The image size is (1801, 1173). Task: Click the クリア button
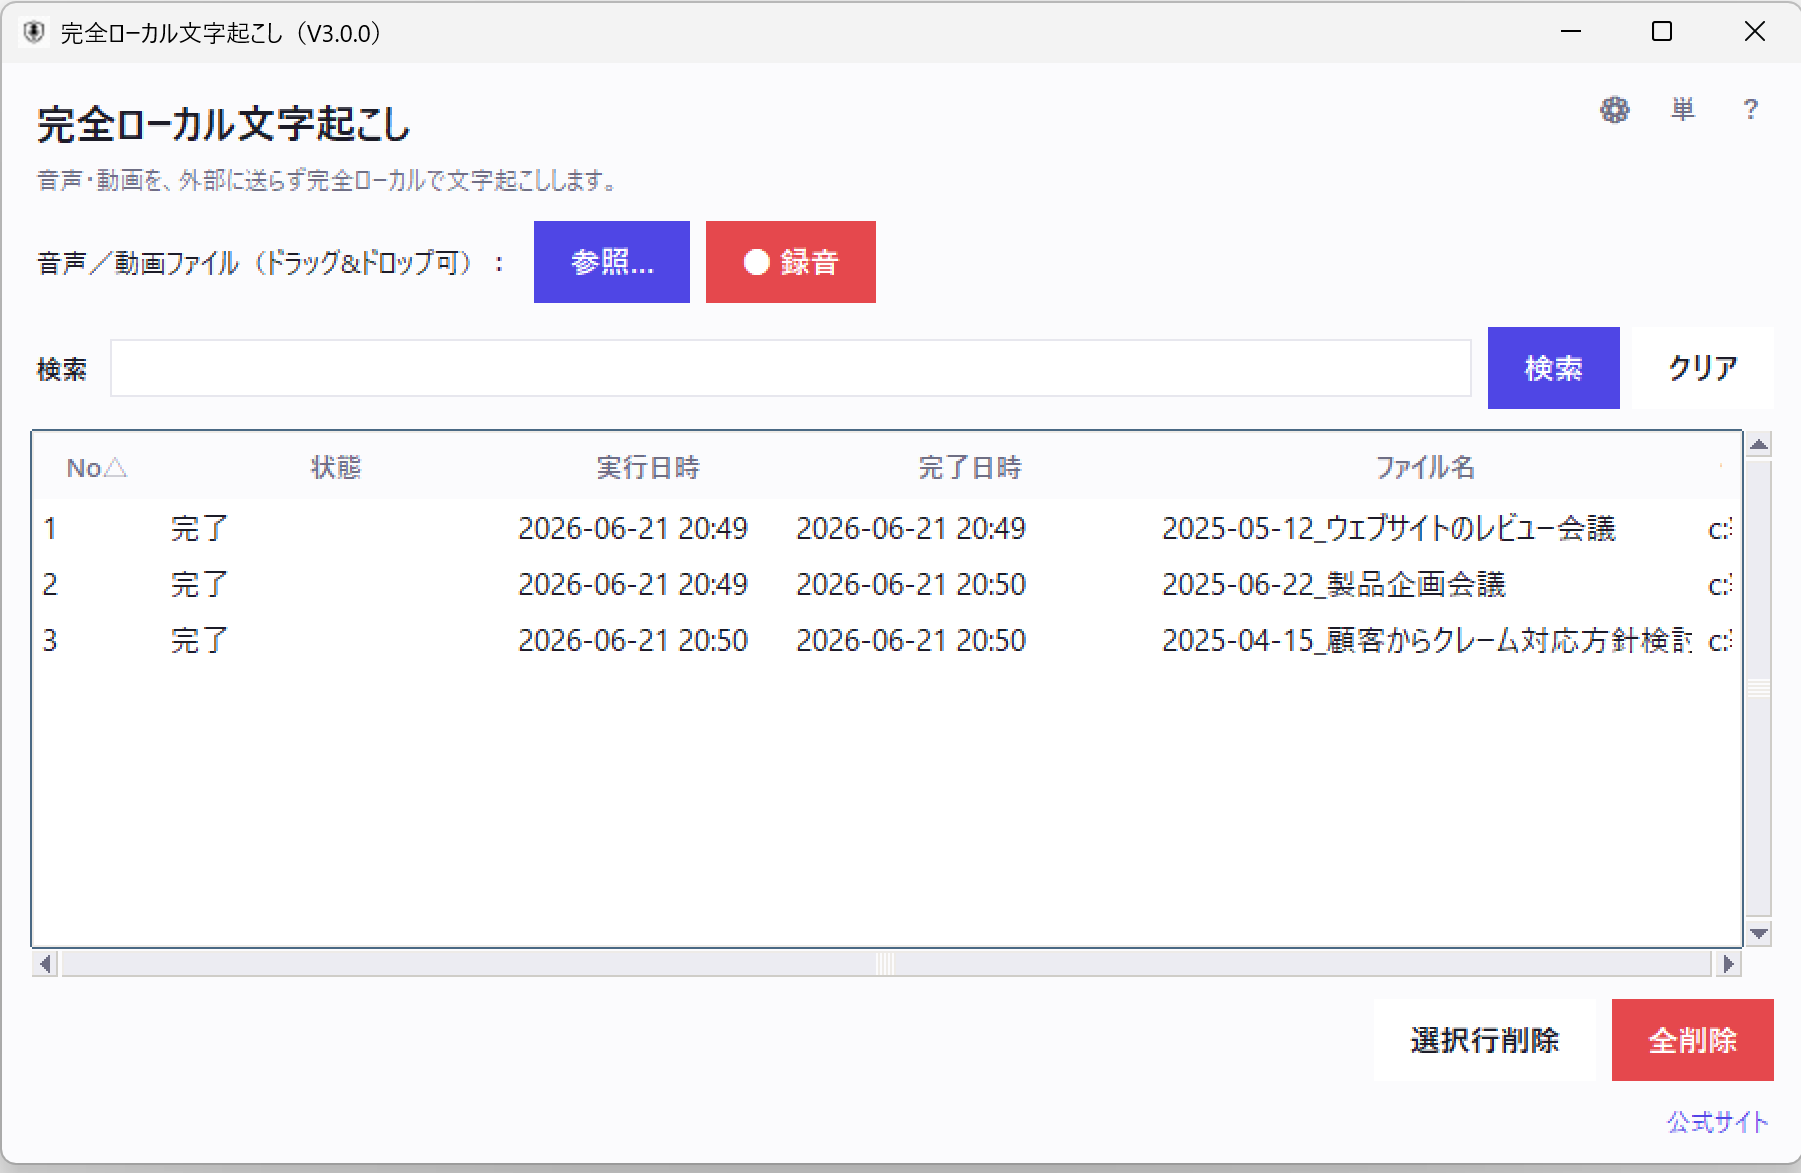(x=1703, y=368)
